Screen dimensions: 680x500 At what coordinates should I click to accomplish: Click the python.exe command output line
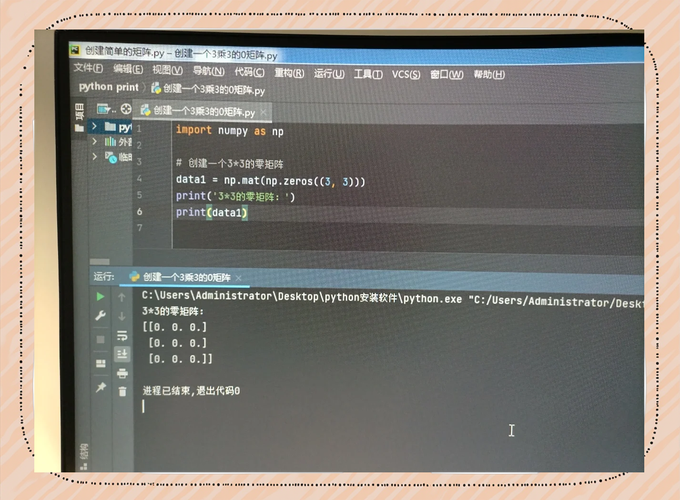coord(392,299)
